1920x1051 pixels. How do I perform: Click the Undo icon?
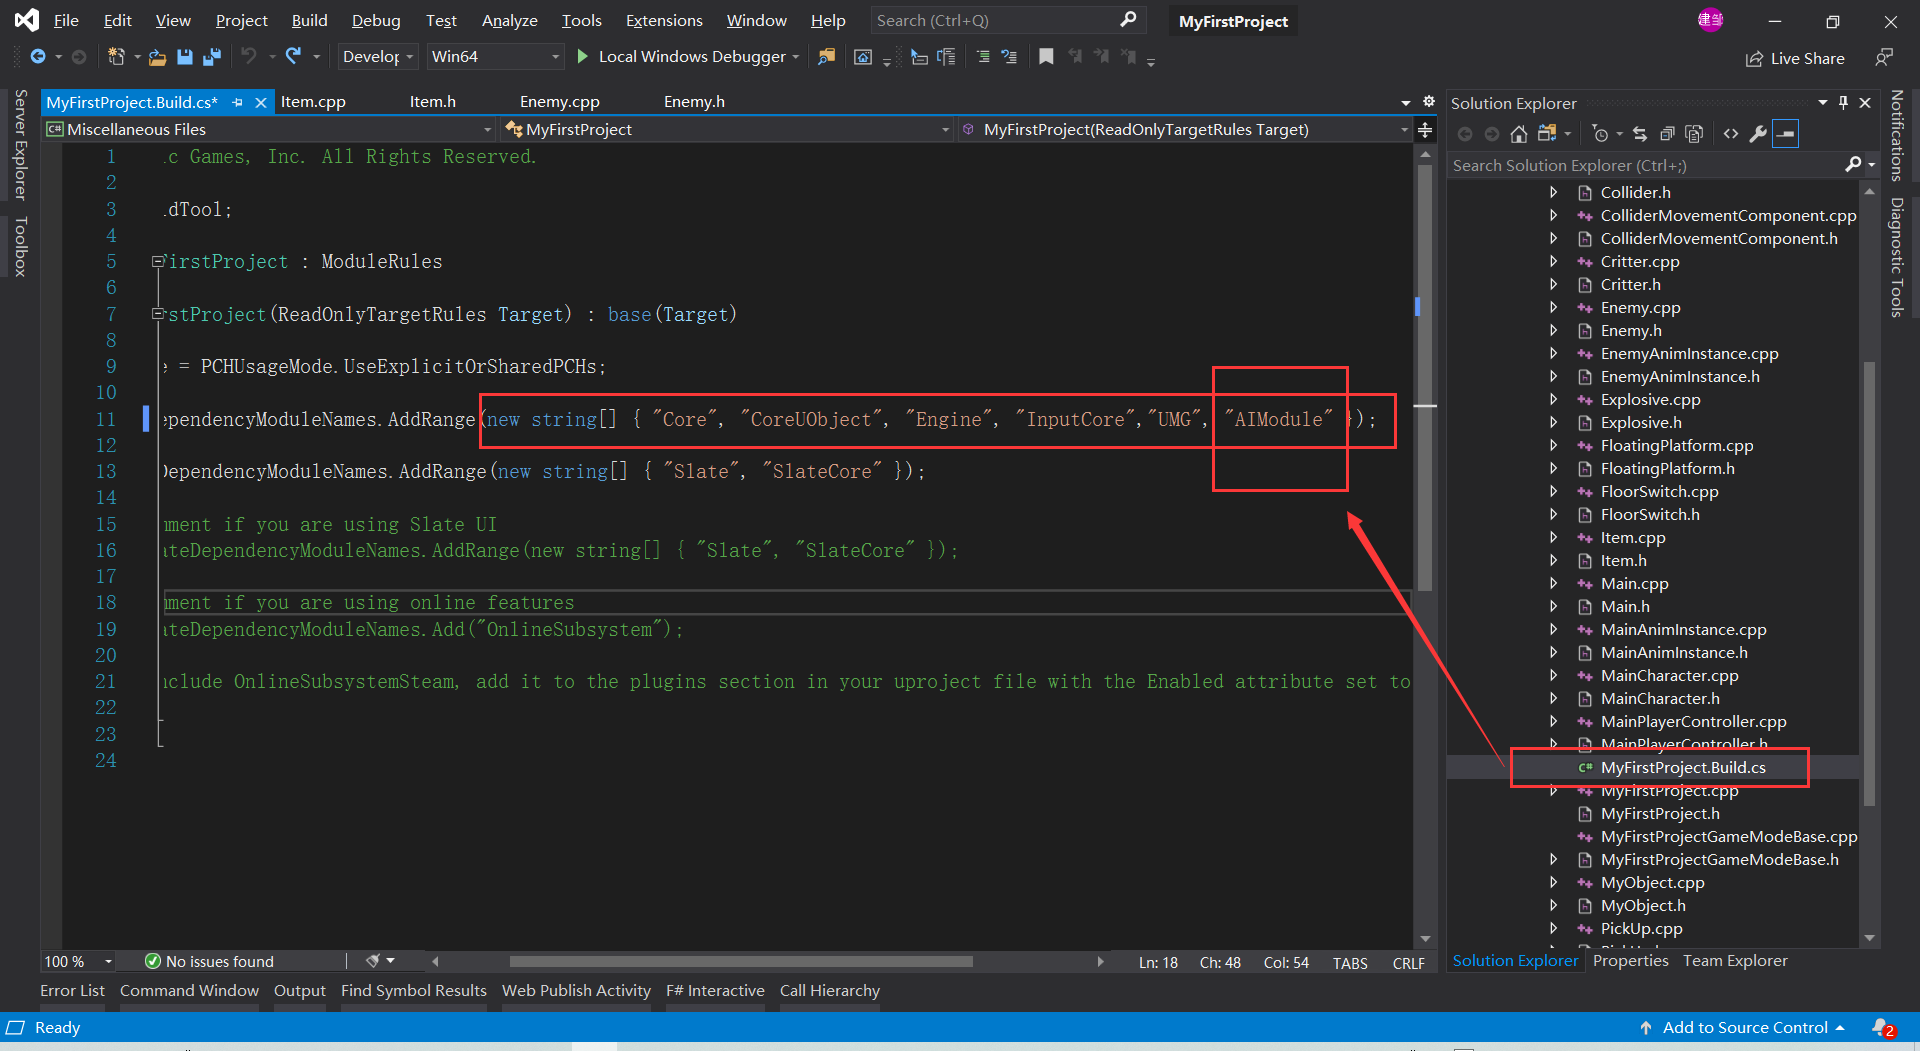coord(249,57)
